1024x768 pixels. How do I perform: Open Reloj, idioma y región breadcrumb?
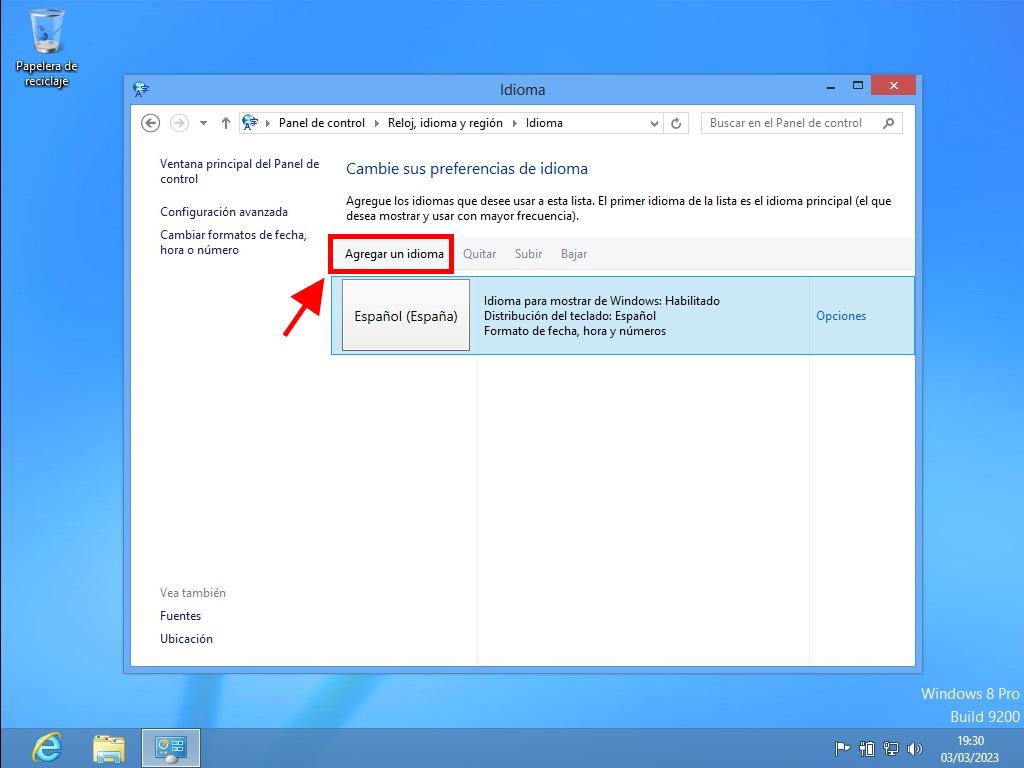click(445, 123)
